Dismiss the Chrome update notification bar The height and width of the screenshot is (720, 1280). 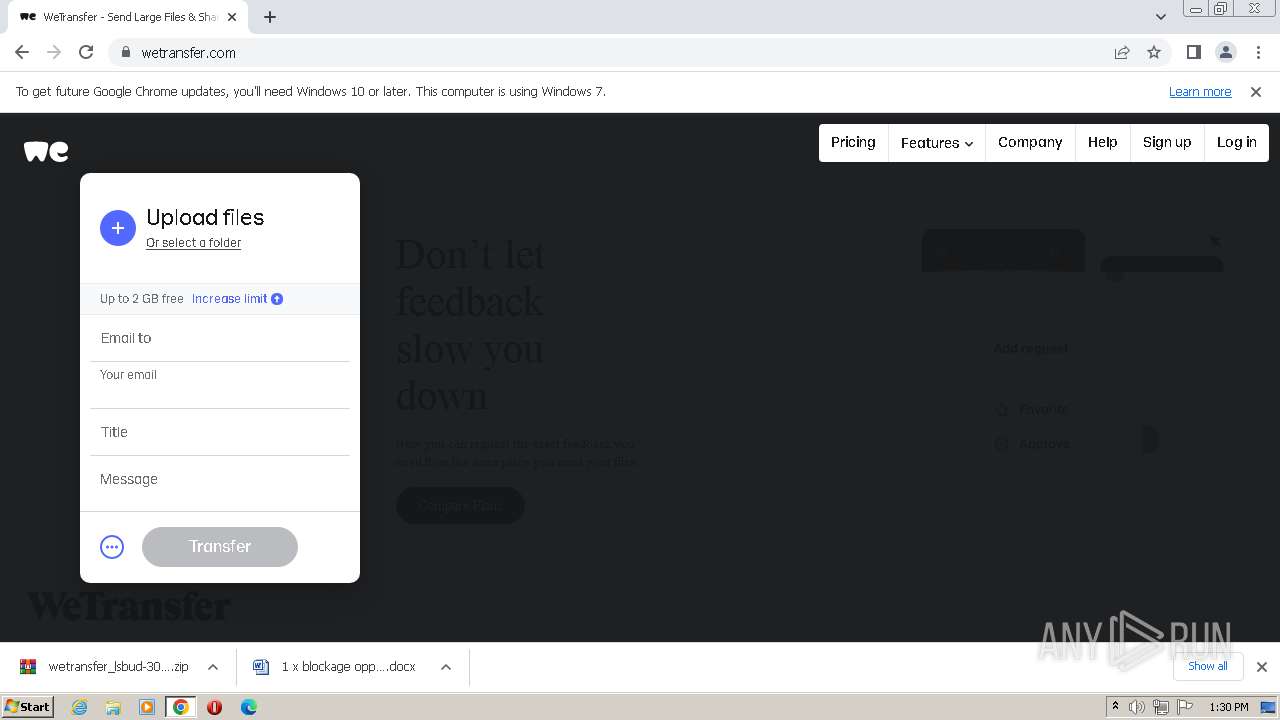pyautogui.click(x=1256, y=92)
